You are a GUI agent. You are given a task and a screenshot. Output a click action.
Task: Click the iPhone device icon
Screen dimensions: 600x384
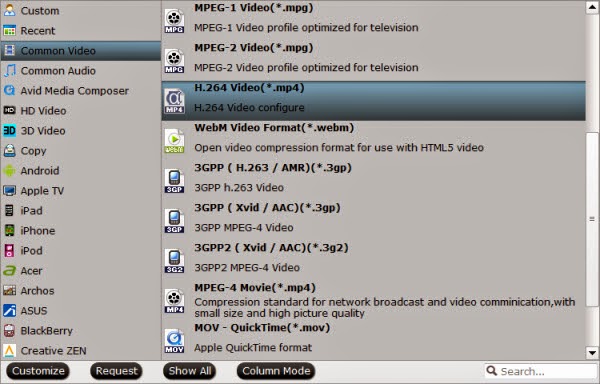[x=10, y=230]
